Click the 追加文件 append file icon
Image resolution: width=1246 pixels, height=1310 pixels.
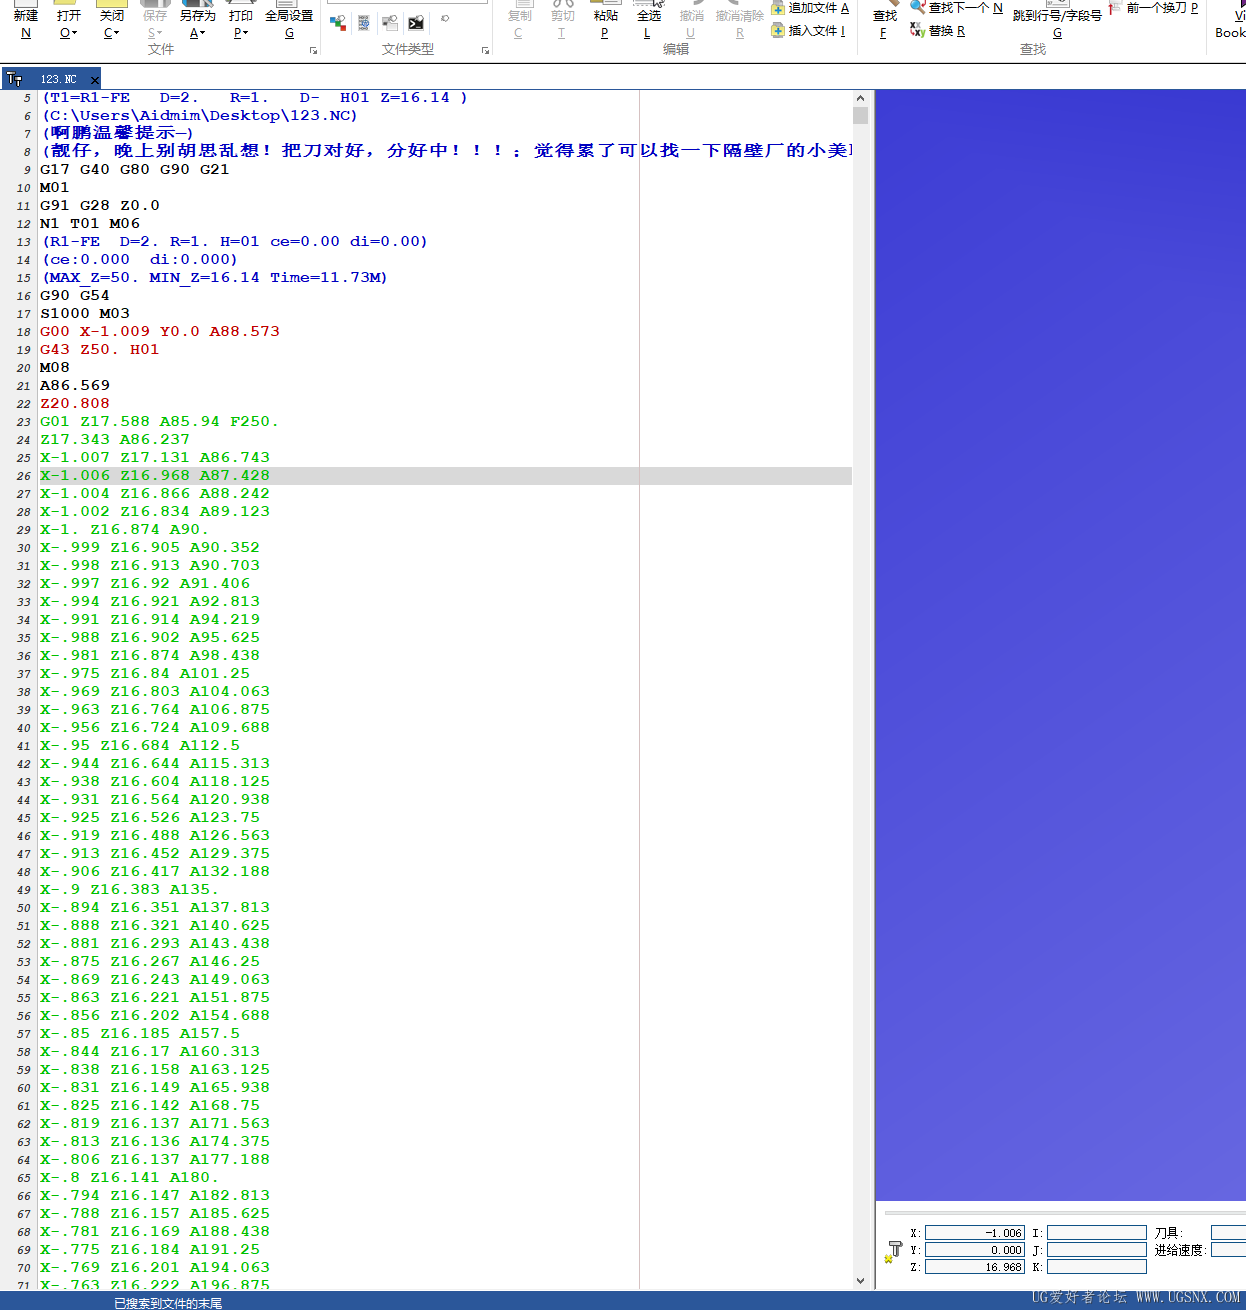click(x=779, y=8)
